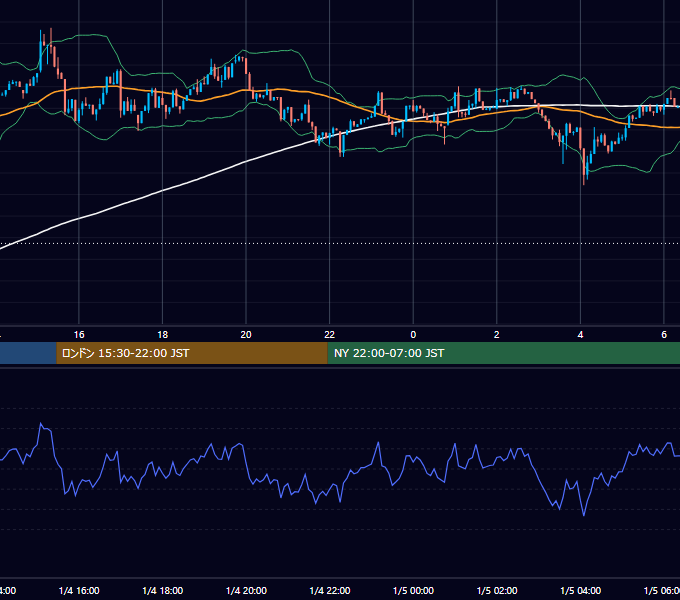Click the '1/4 20:00' indicator time label
Viewport: 680px width, 600px height.
tap(246, 591)
